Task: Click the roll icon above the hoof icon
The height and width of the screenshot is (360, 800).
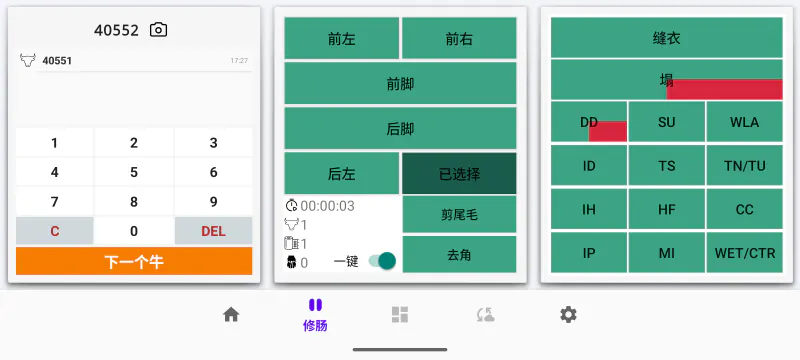Action: pos(291,244)
